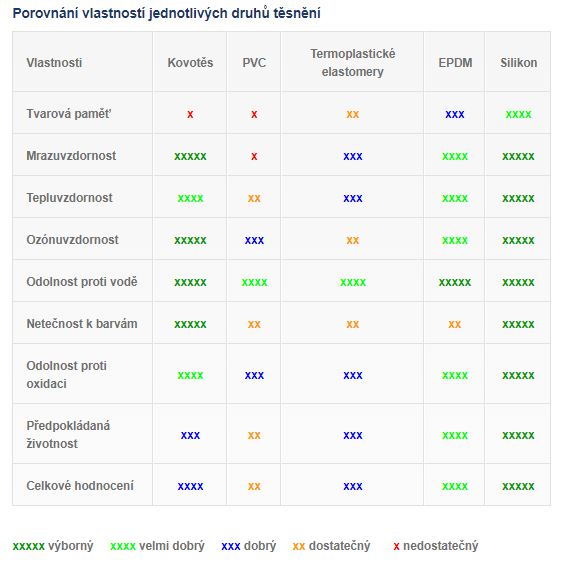Click the dostatečný legend entry
This screenshot has width=574, height=565.
332,546
